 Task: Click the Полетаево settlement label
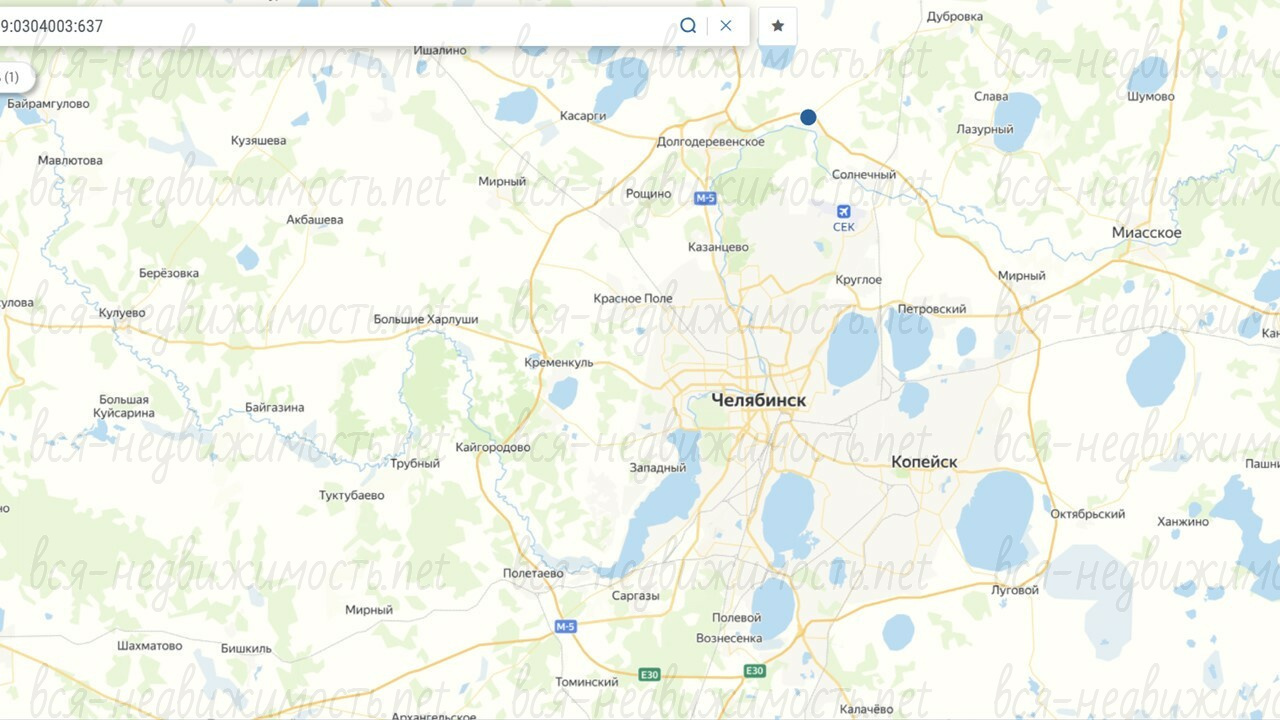pyautogui.click(x=533, y=574)
